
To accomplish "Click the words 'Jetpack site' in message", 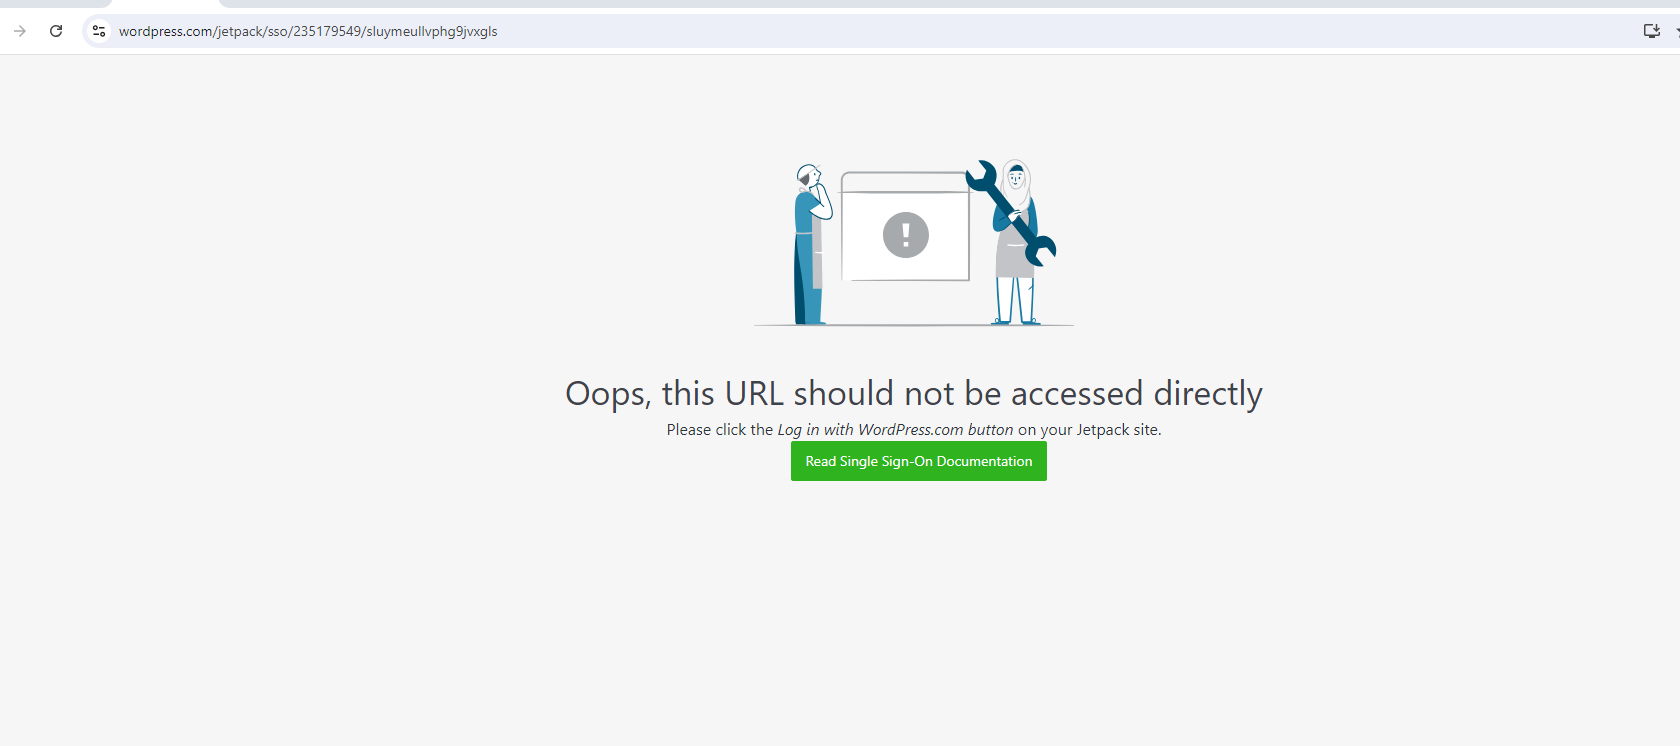I will [x=1117, y=430].
